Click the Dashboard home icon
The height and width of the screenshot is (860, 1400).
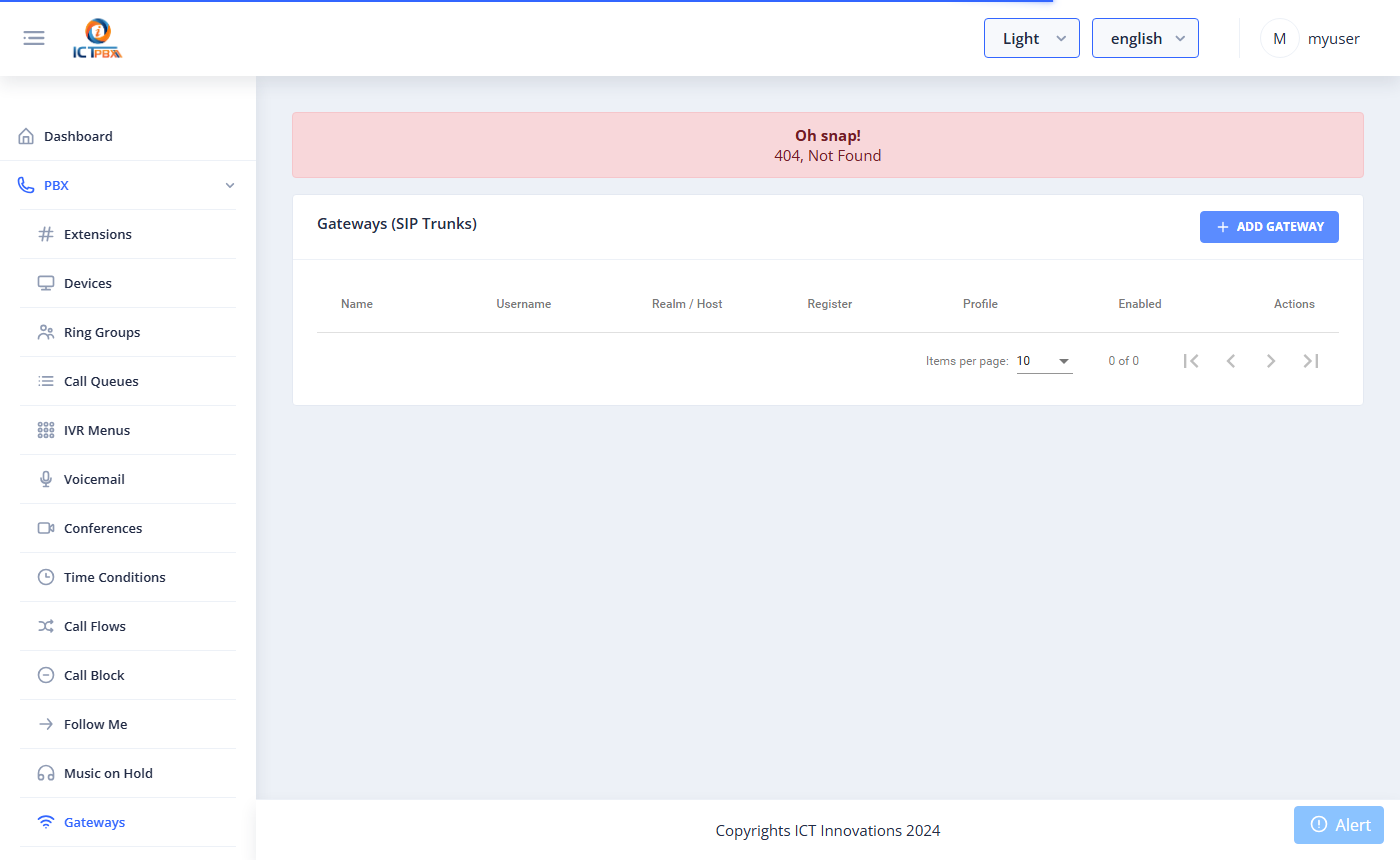[x=26, y=136]
